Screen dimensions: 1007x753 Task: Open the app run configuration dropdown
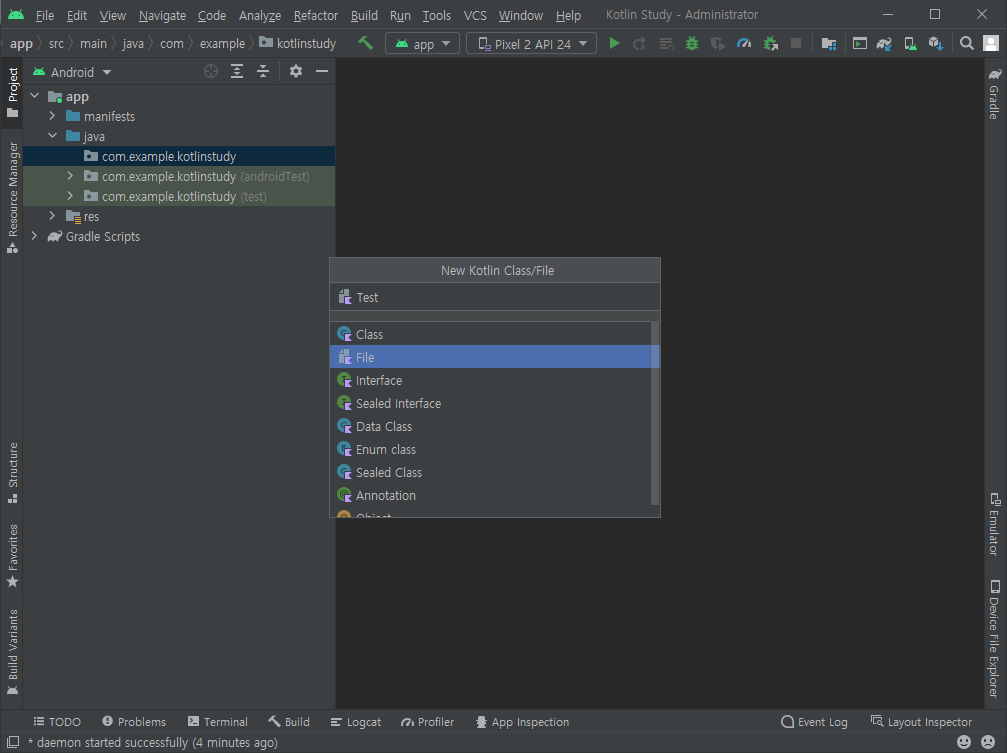[x=421, y=43]
